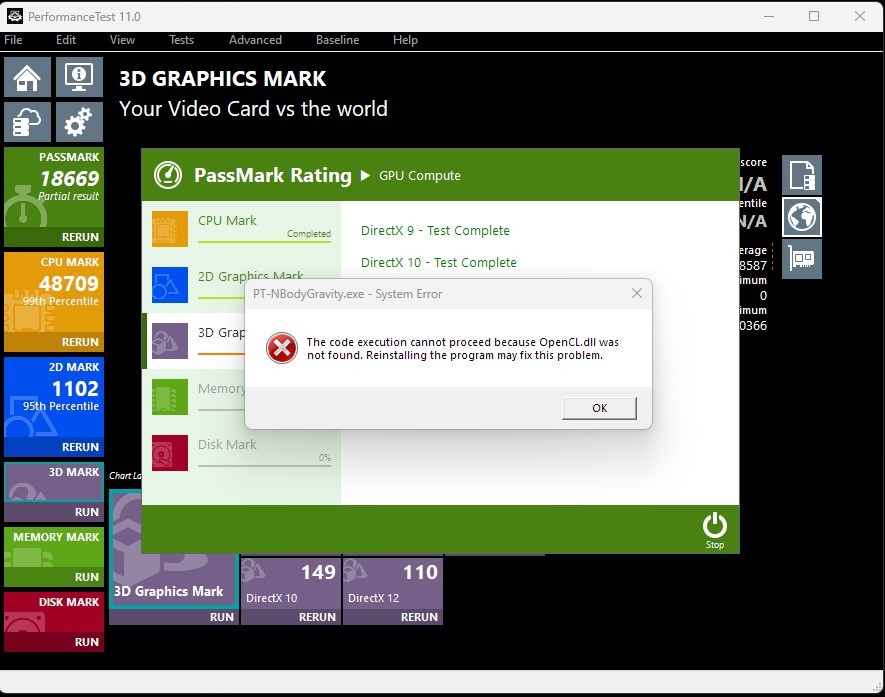
Task: Click the OpenCL.dll not found error message
Action: pos(462,348)
